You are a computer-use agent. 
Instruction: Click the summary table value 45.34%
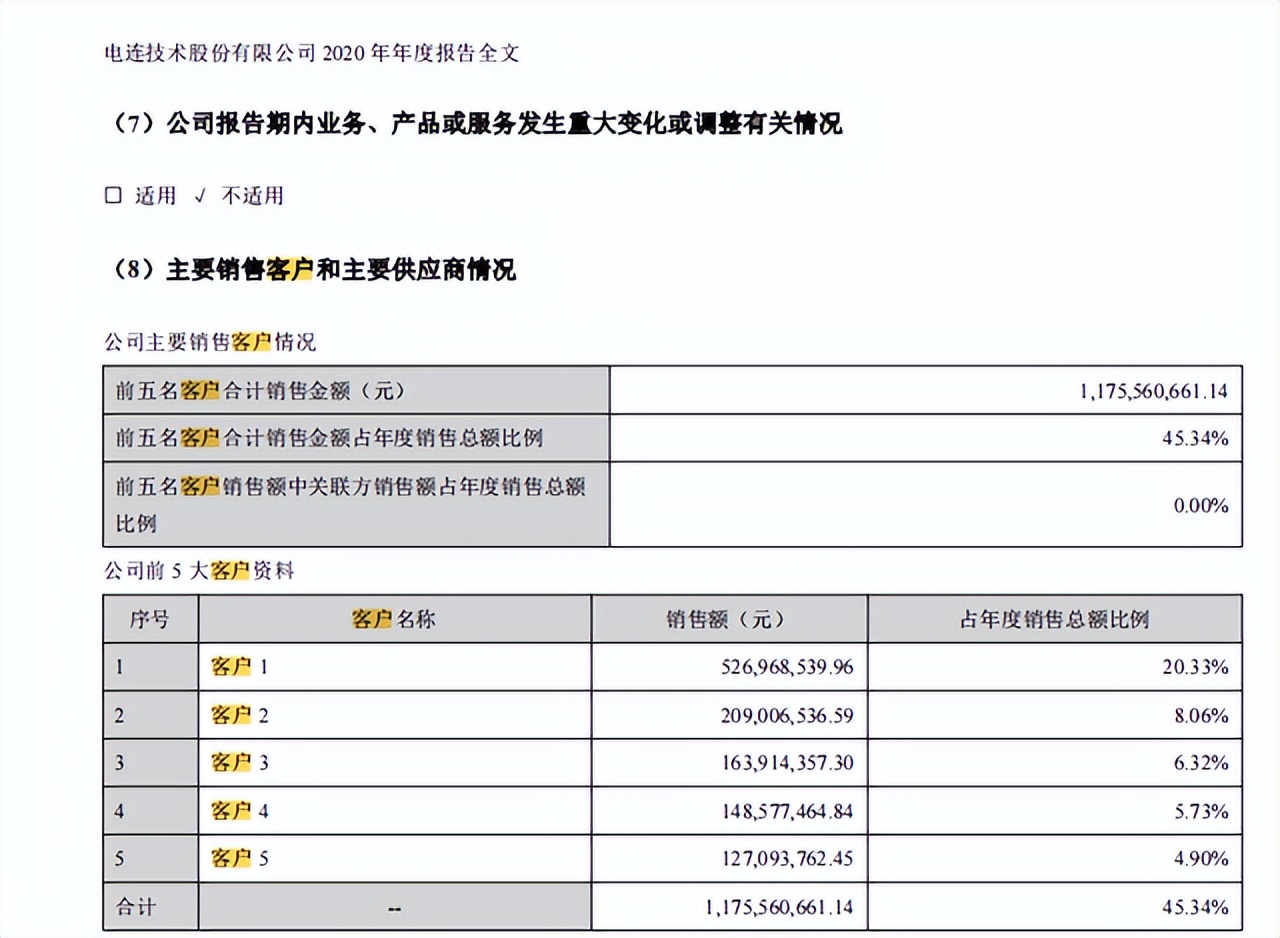tap(1197, 438)
